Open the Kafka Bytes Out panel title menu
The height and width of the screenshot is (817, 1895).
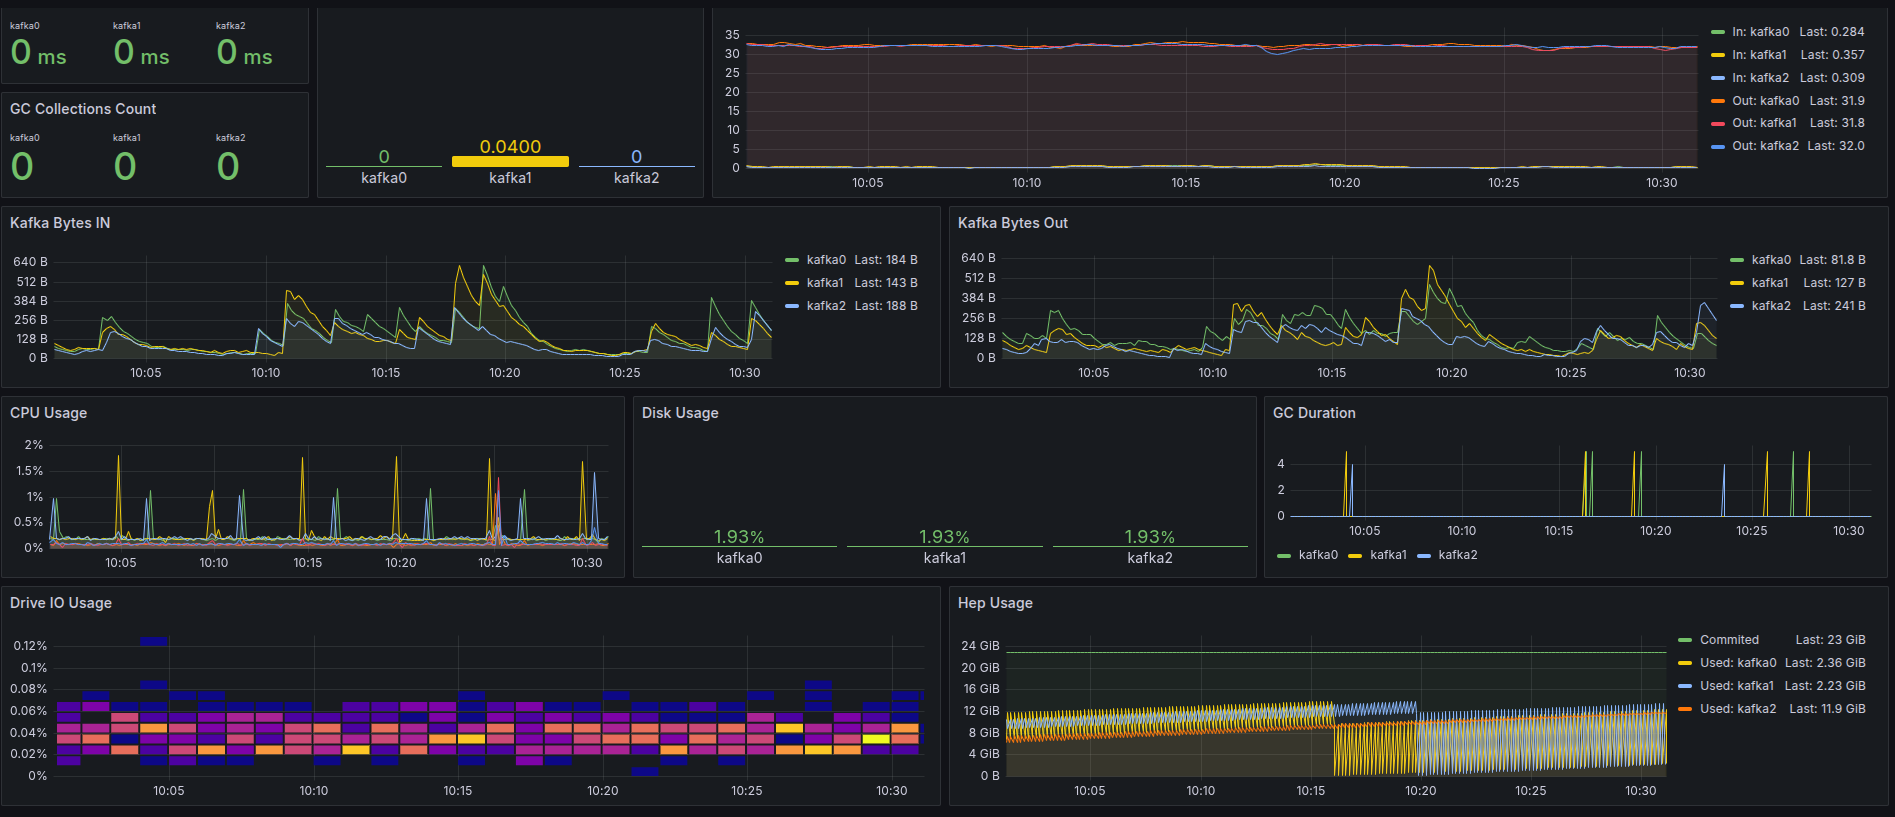click(1012, 223)
